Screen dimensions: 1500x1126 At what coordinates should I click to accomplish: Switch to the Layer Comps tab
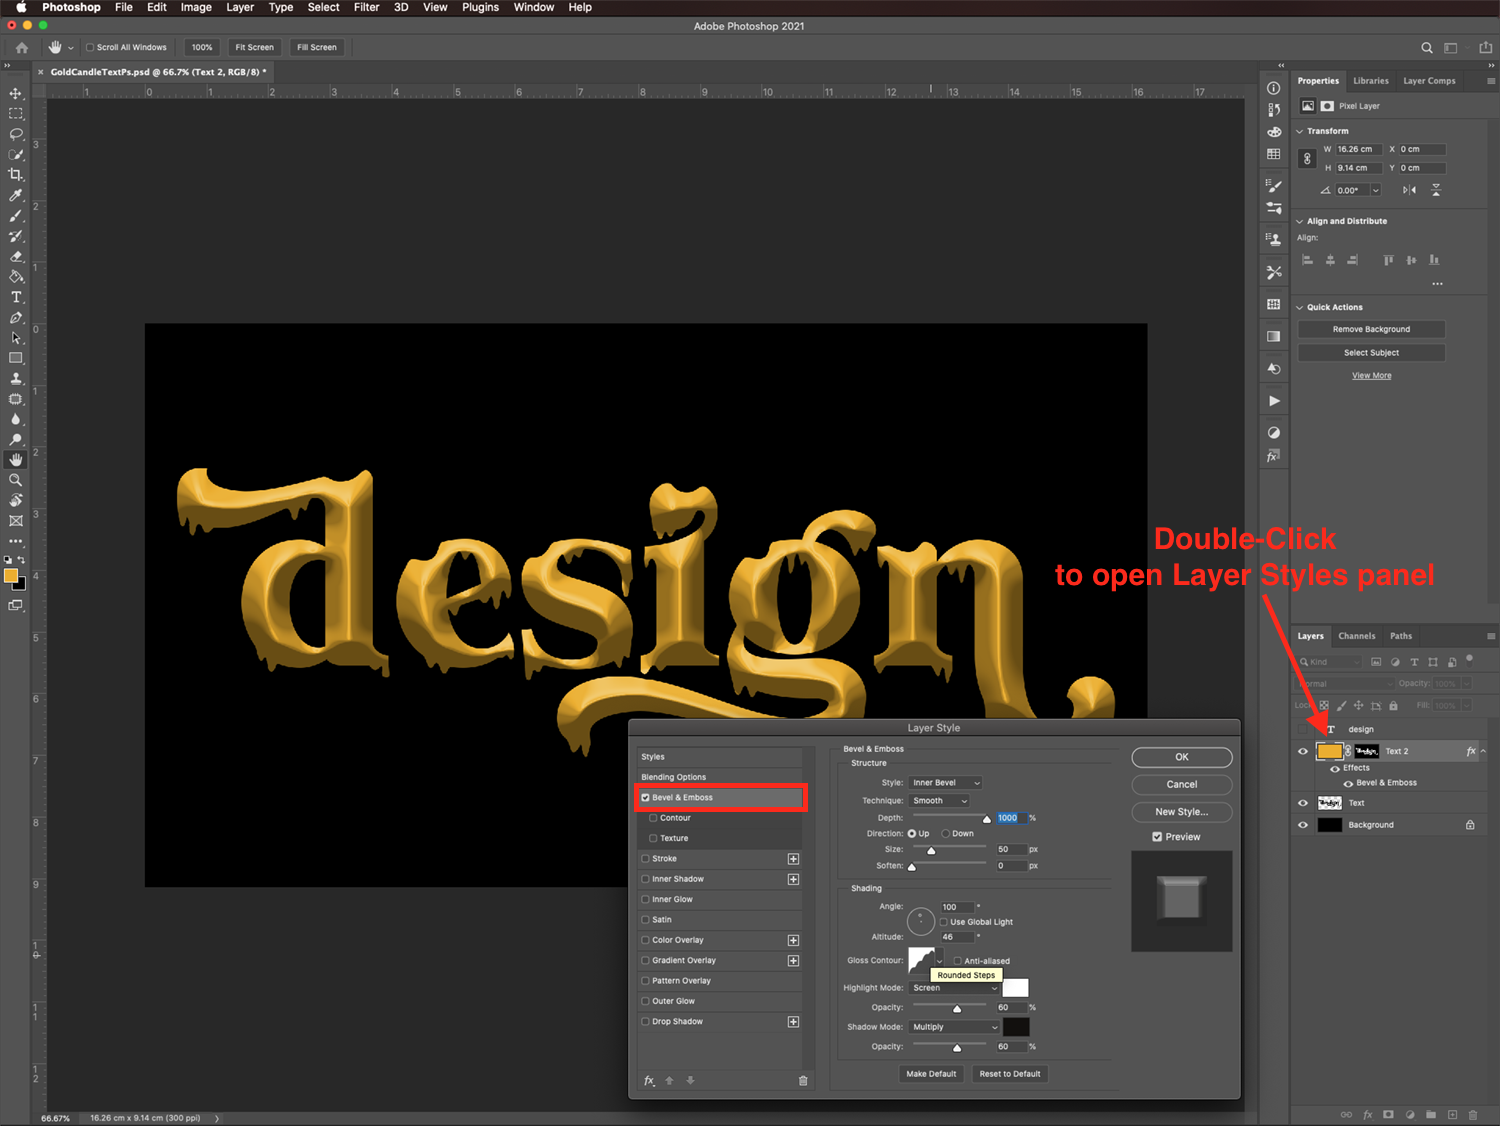pos(1429,81)
